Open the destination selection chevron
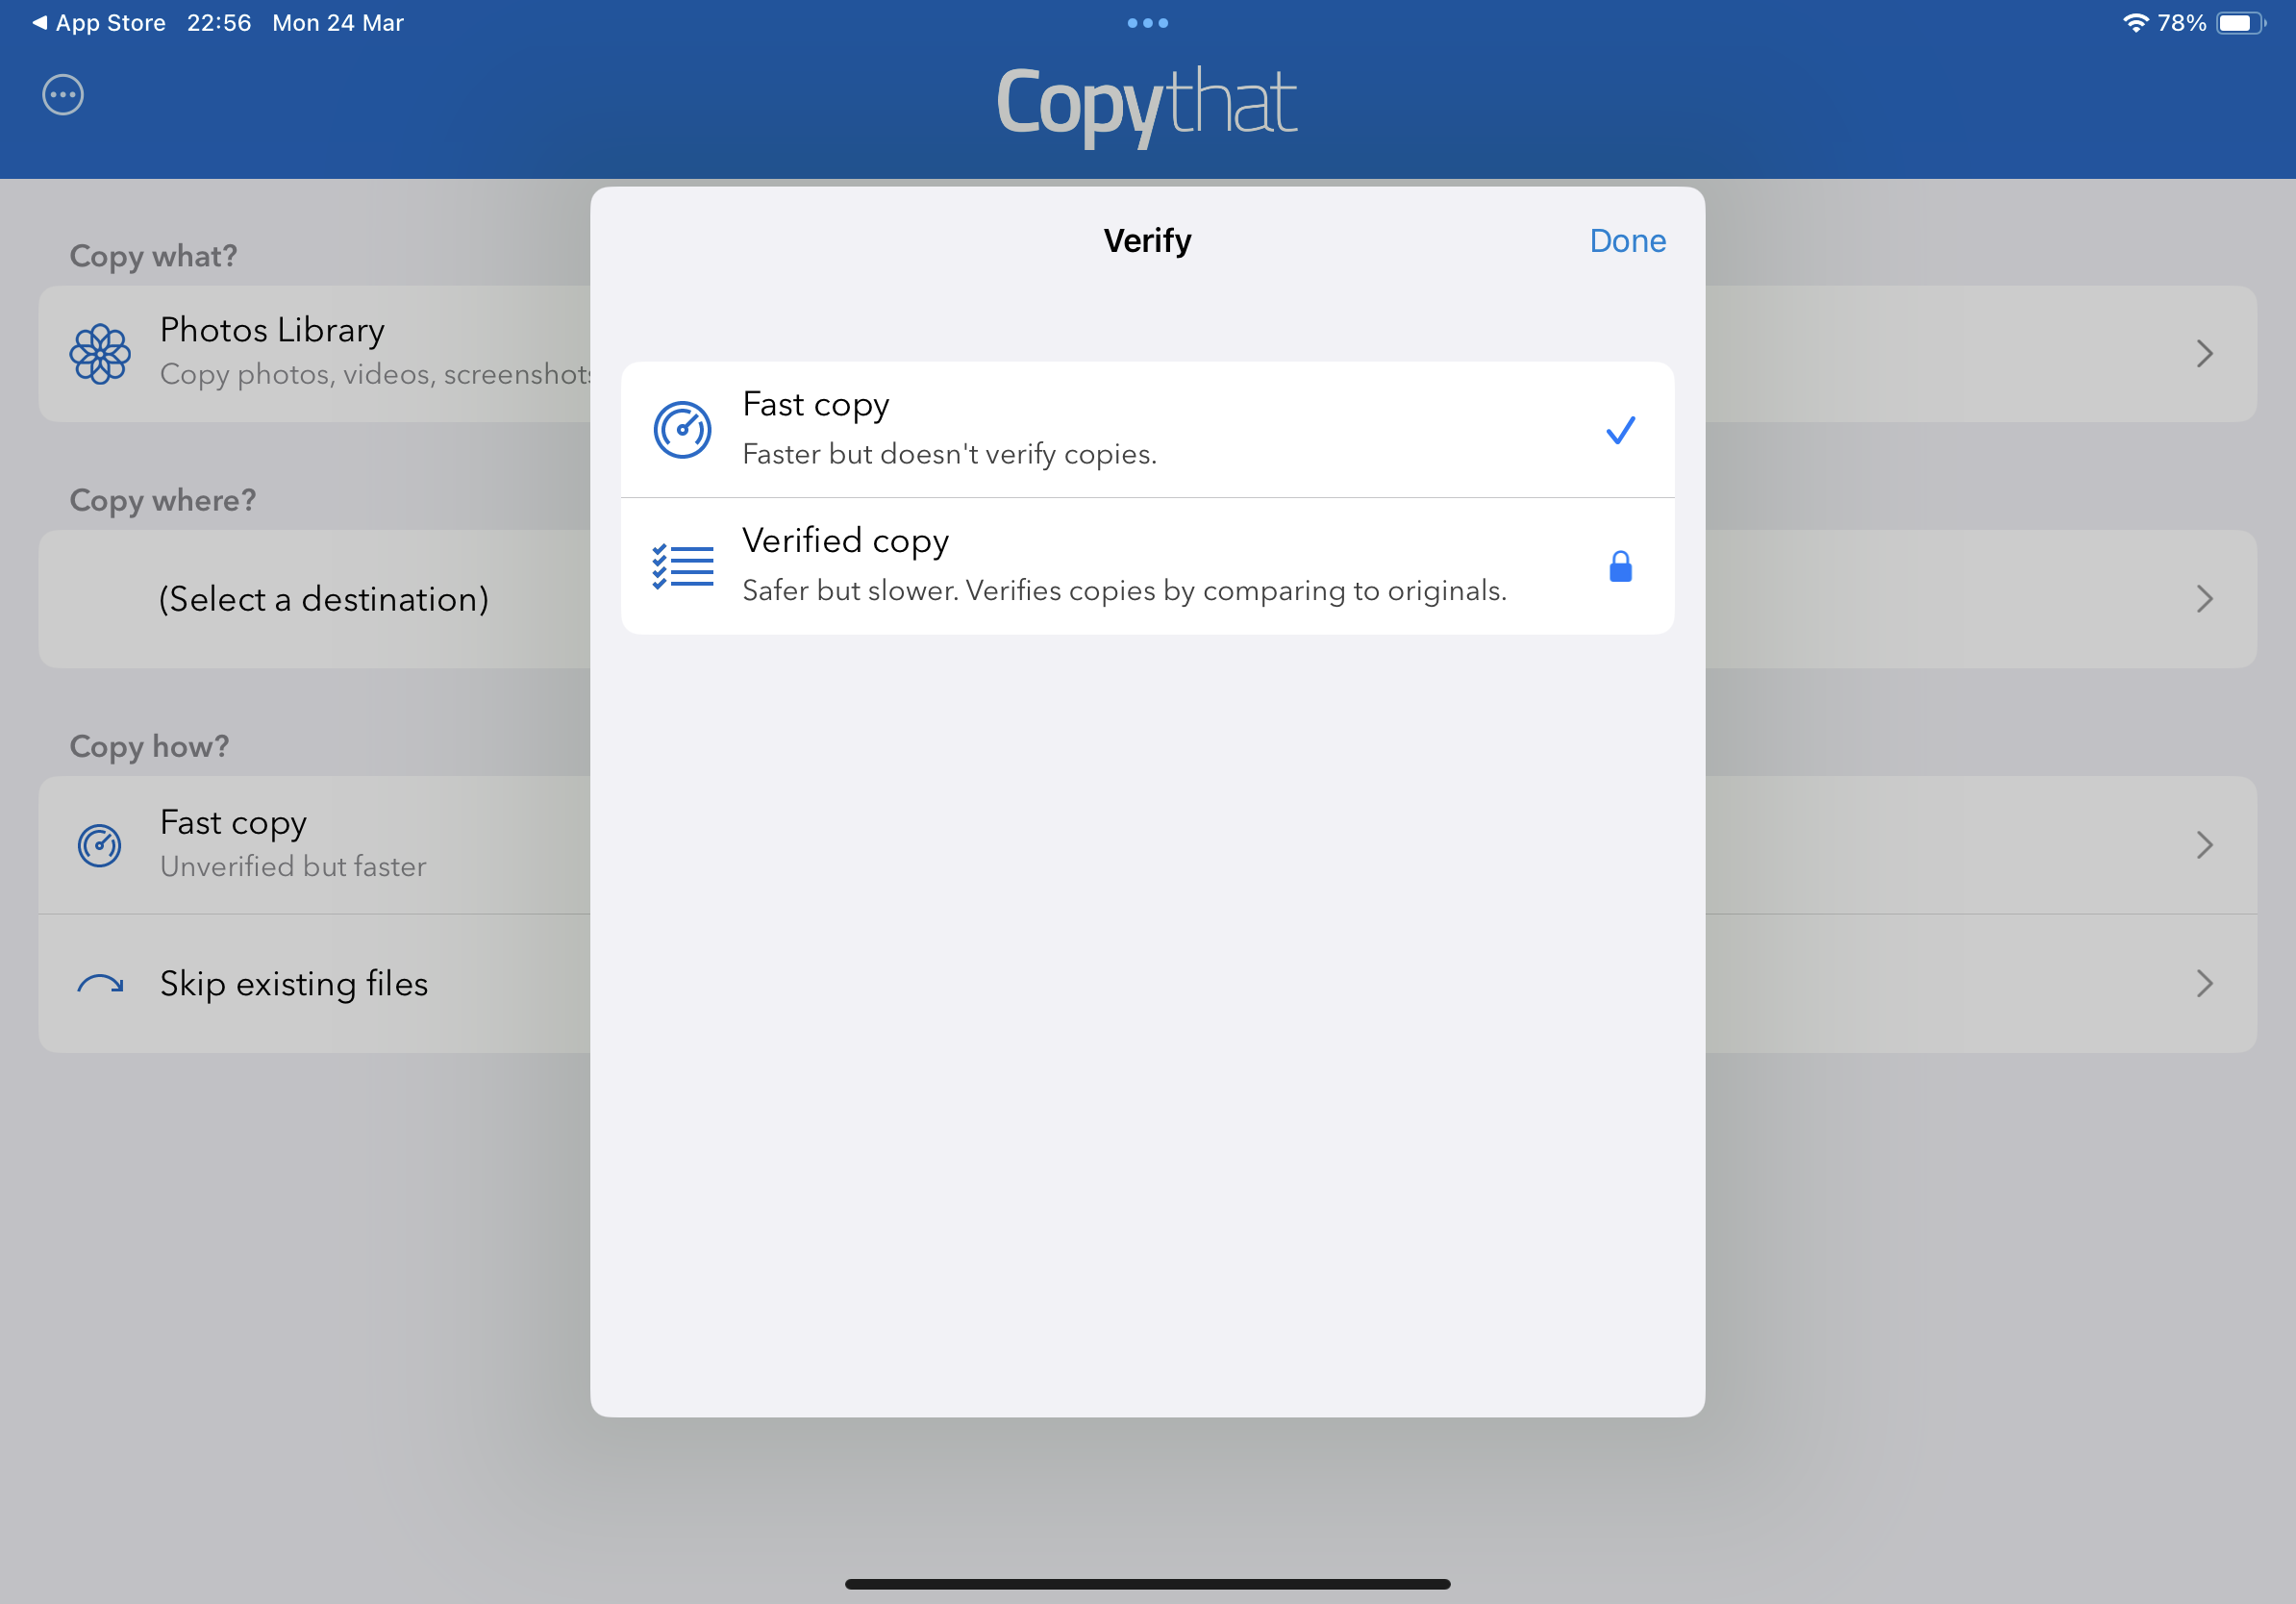 pos(2204,599)
